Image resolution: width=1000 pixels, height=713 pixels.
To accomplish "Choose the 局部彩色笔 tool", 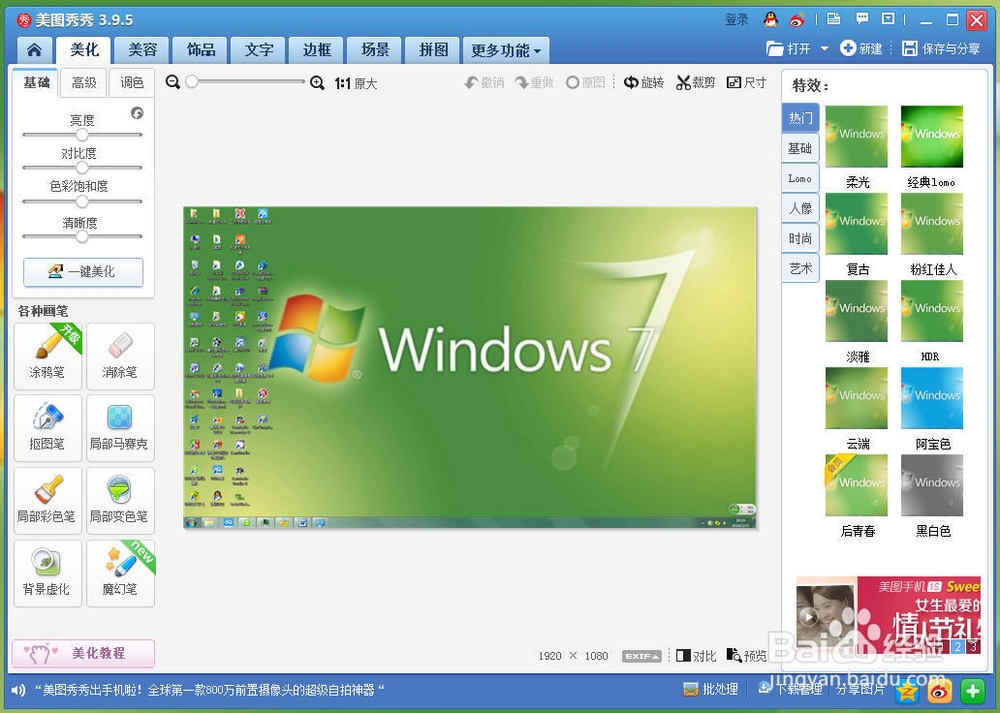I will (48, 501).
